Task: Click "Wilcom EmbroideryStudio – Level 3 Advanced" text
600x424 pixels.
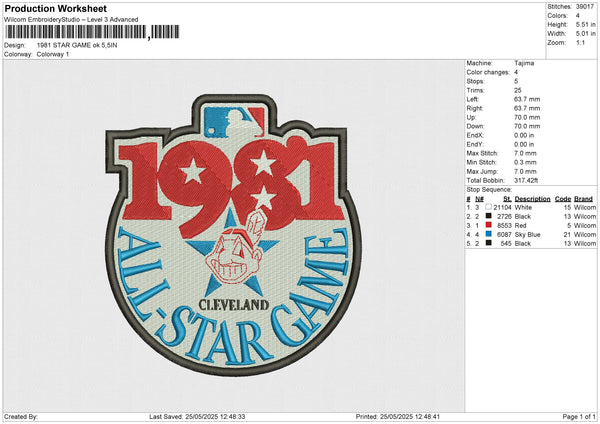Action: click(x=71, y=20)
